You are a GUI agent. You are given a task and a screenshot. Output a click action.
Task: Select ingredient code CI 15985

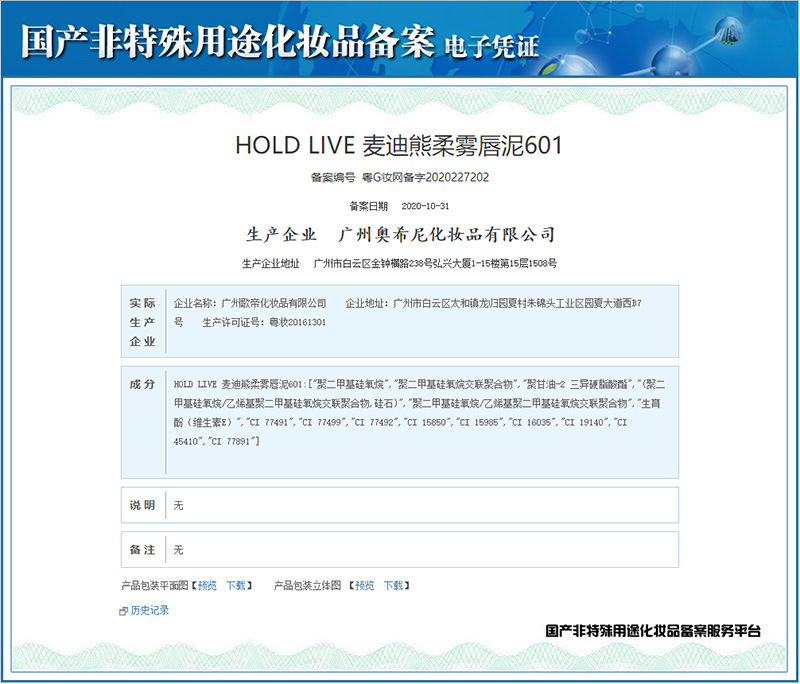(481, 422)
